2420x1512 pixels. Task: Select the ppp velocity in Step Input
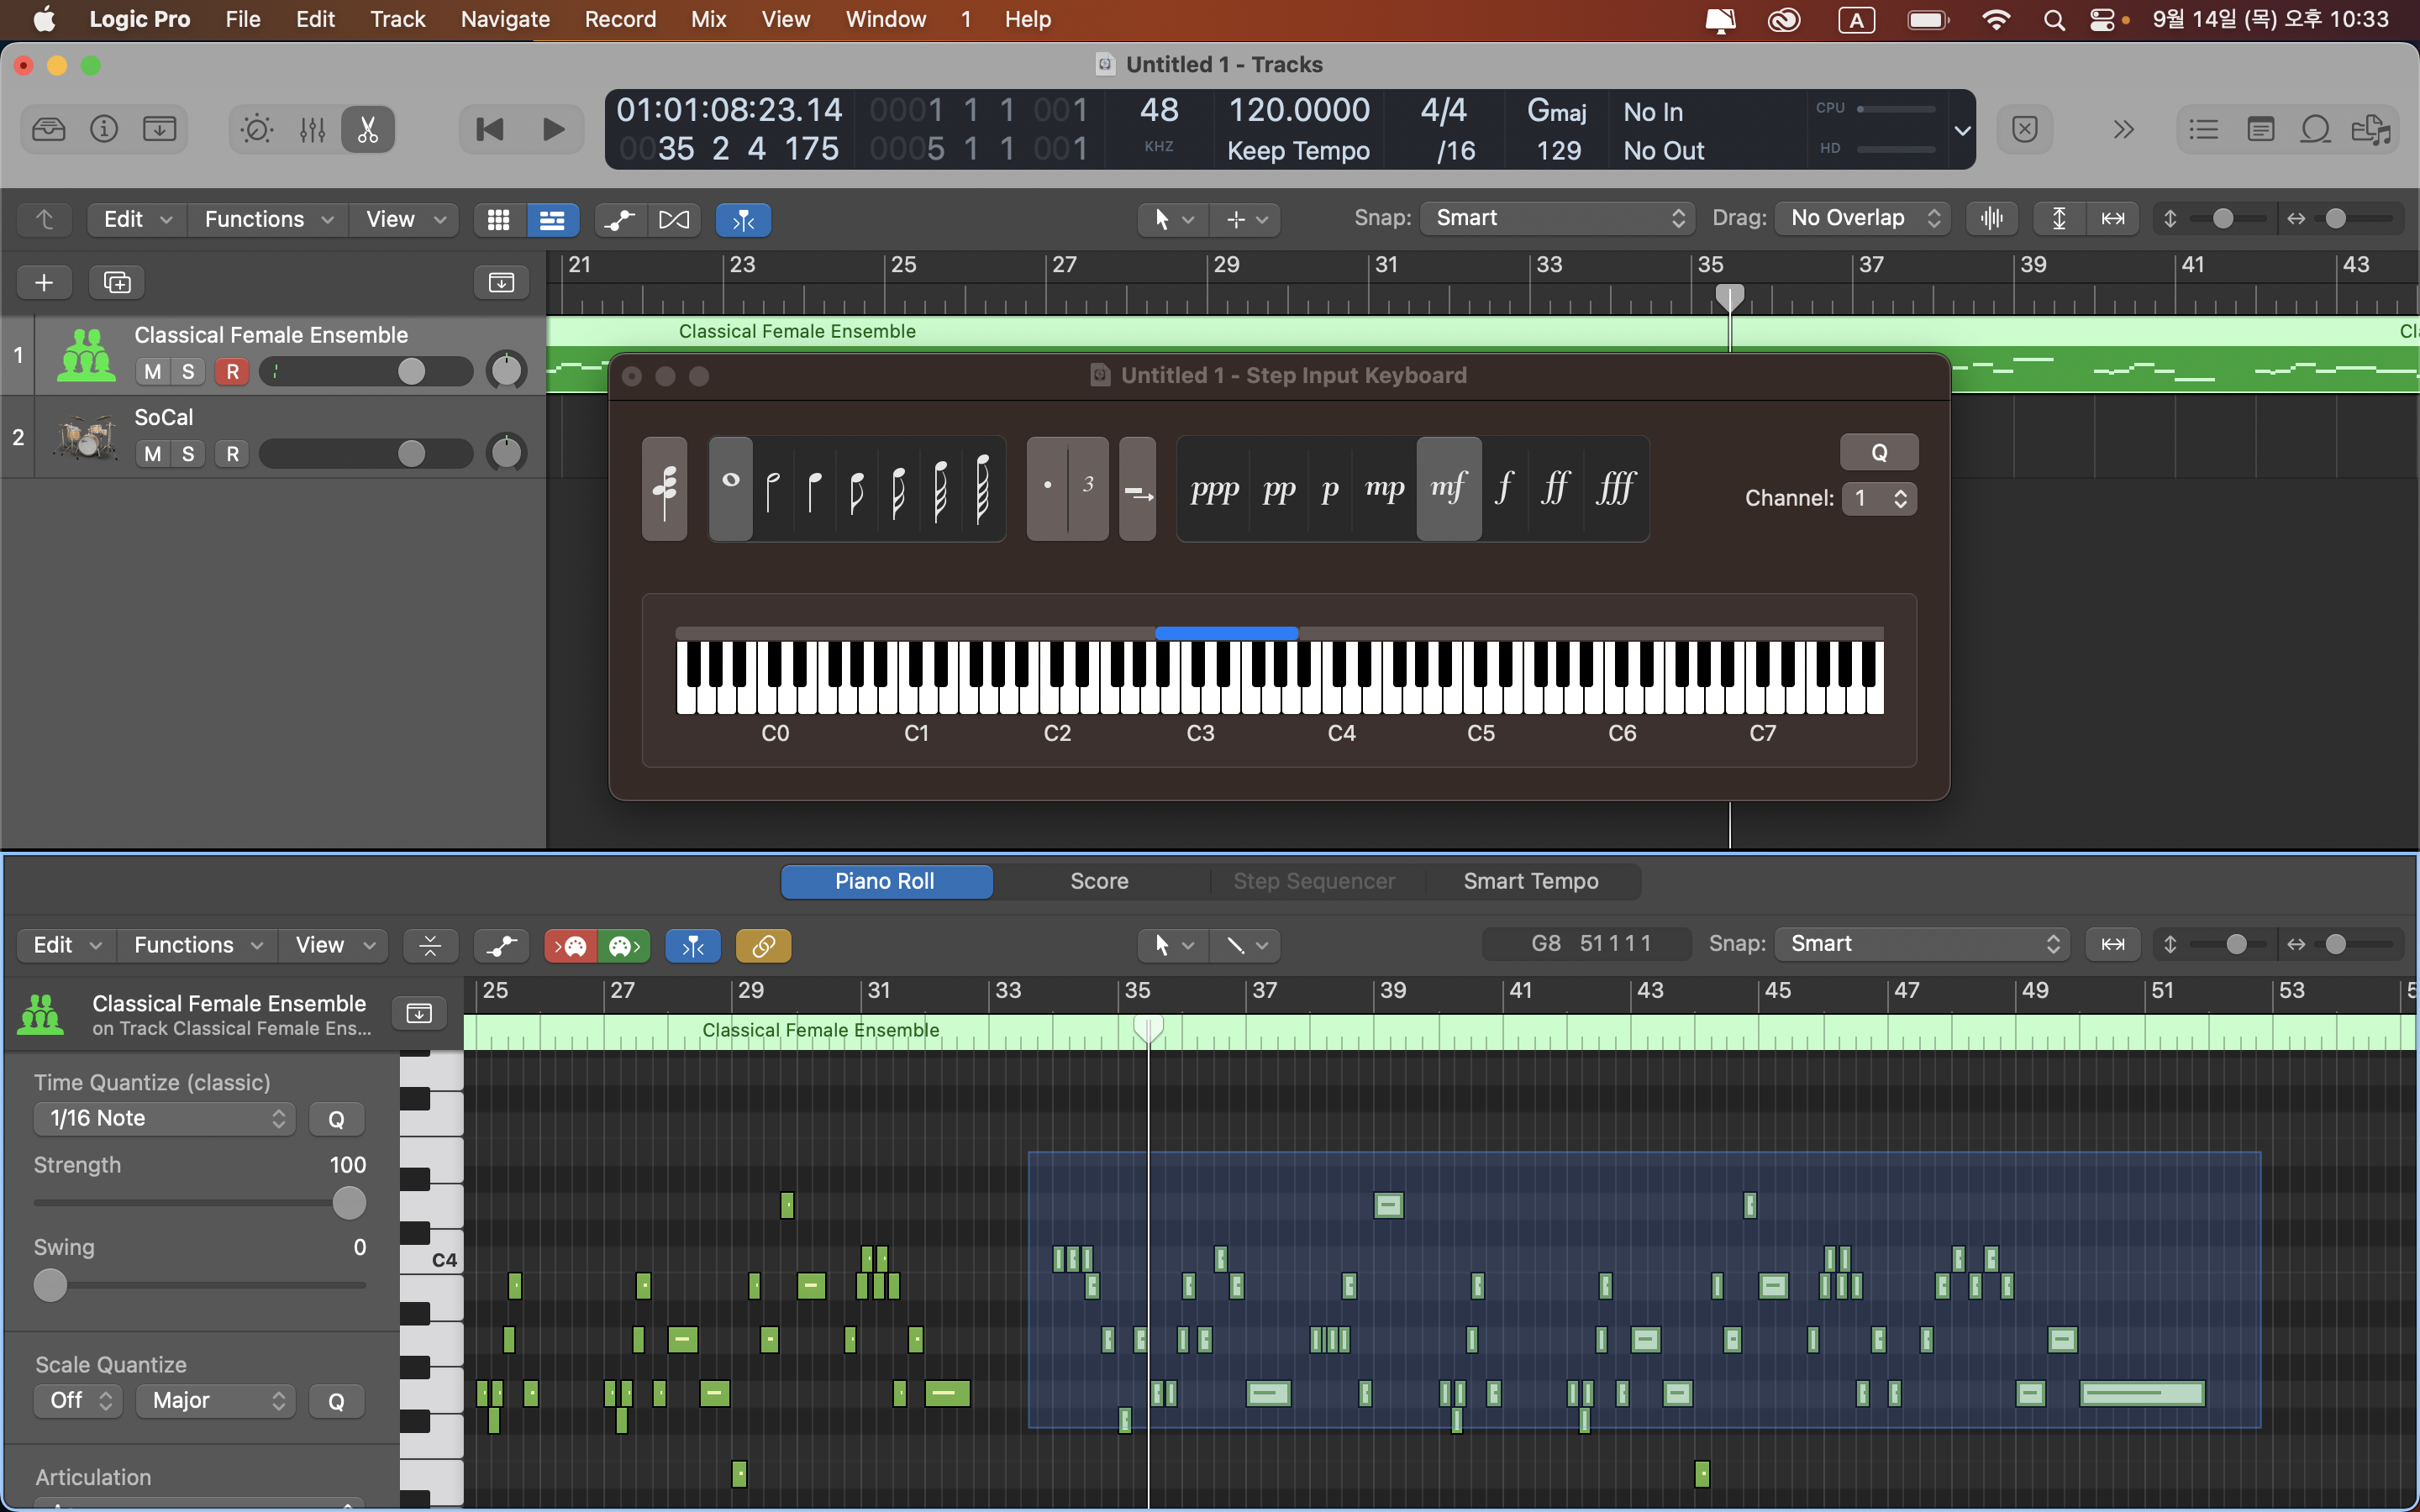[x=1214, y=488]
